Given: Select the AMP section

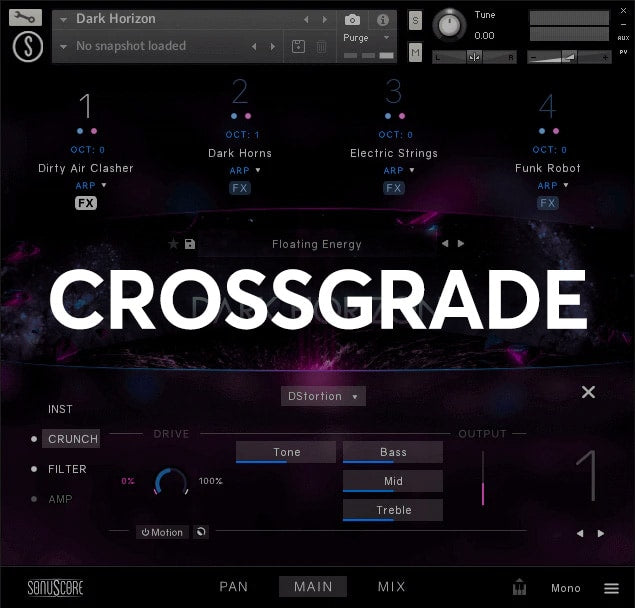Looking at the screenshot, I should [x=60, y=499].
